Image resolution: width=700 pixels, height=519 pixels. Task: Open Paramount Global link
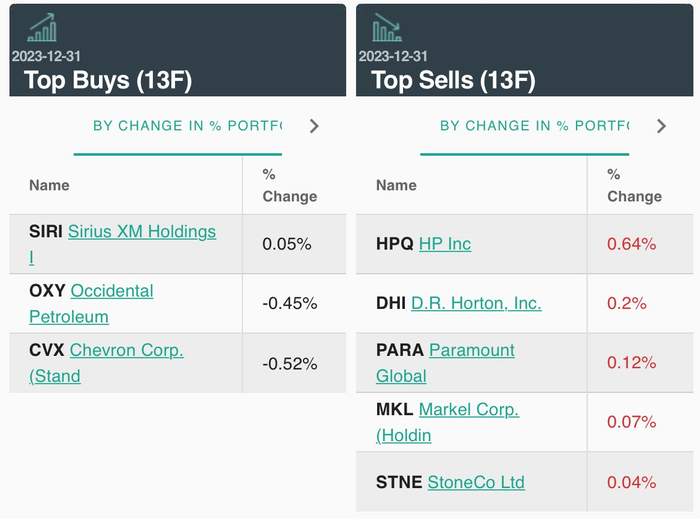click(x=471, y=350)
